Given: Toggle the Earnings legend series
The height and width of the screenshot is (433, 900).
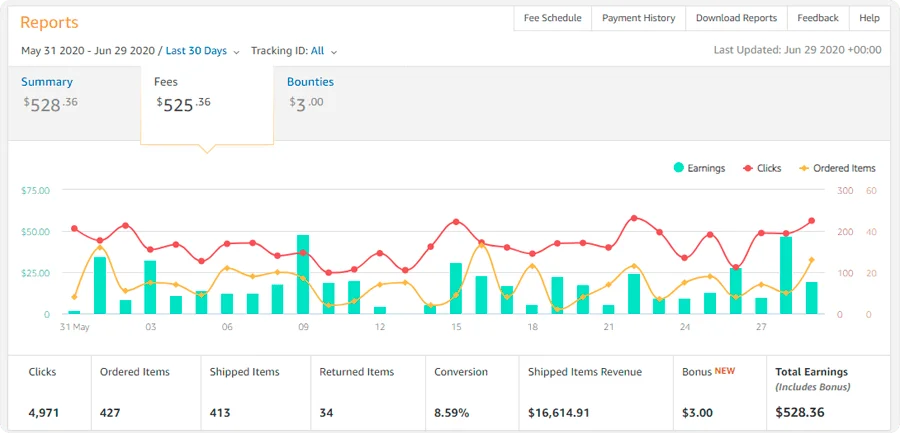Looking at the screenshot, I should click(x=700, y=168).
